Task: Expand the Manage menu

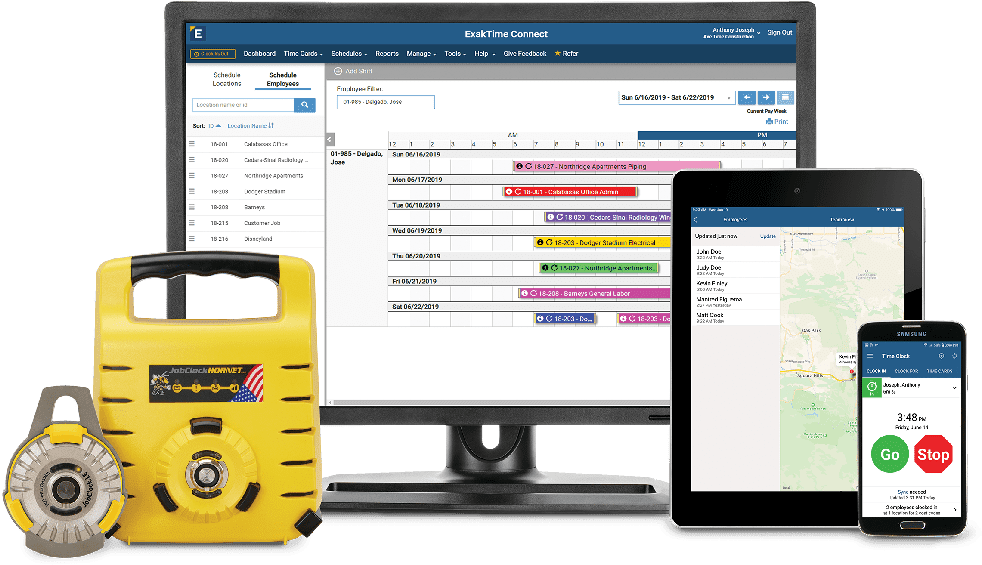Action: (421, 54)
